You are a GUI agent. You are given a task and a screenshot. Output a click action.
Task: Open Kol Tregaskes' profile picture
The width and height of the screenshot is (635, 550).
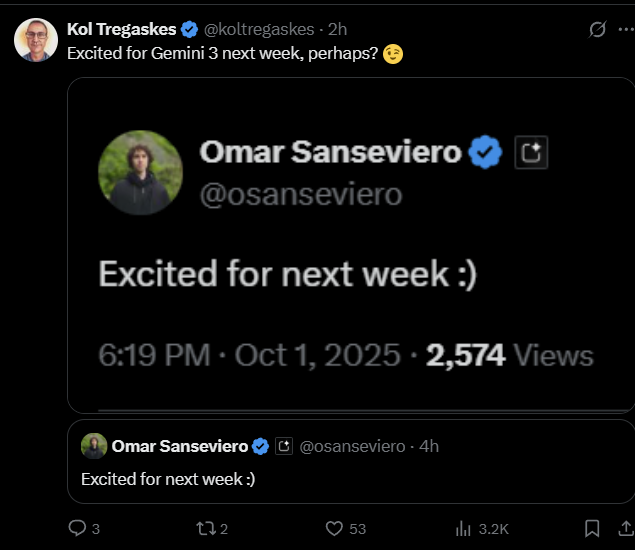(x=35, y=40)
